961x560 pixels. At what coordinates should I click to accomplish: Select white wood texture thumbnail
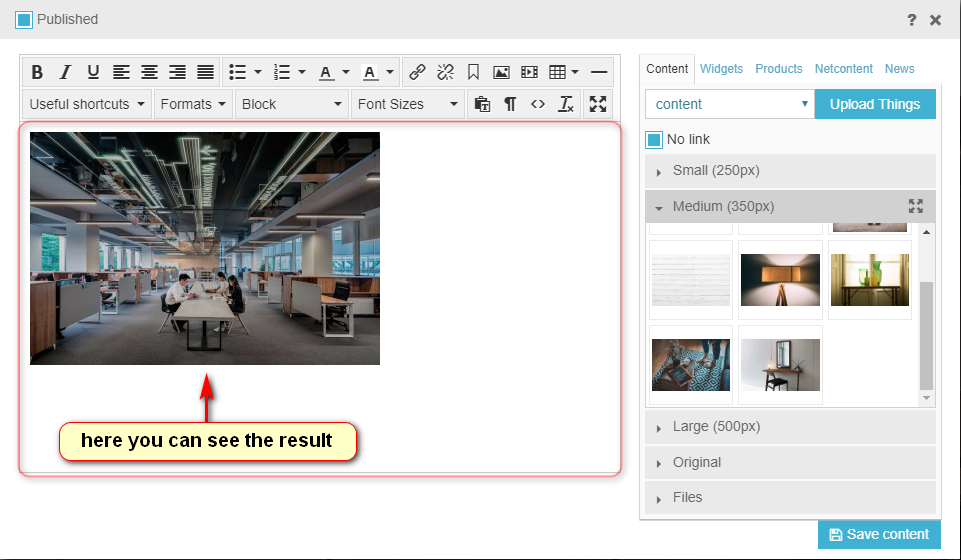tap(691, 280)
